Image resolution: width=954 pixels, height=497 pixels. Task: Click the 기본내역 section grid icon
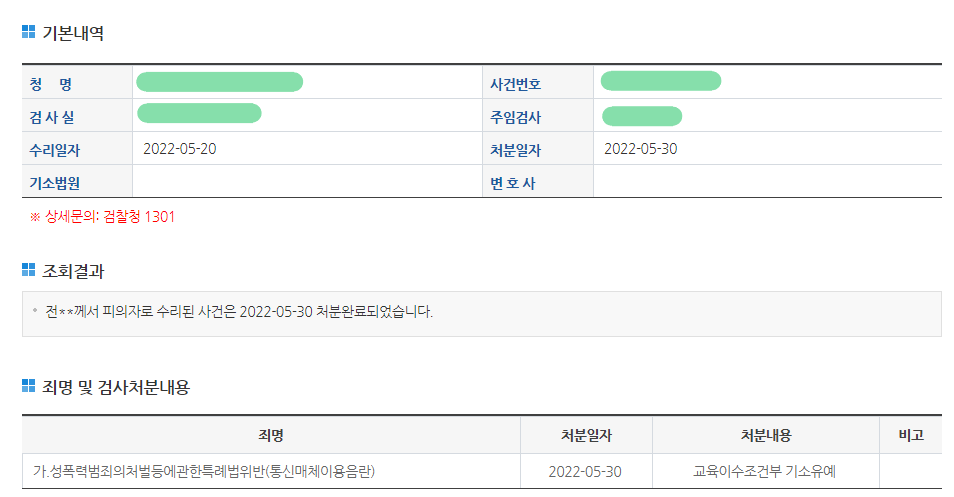click(28, 32)
